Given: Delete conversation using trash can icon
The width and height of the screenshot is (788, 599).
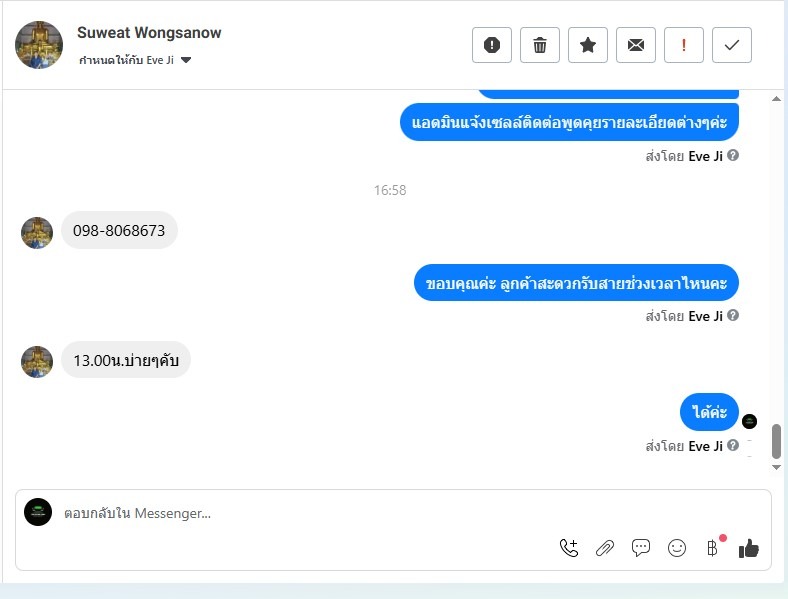Looking at the screenshot, I should [x=540, y=45].
